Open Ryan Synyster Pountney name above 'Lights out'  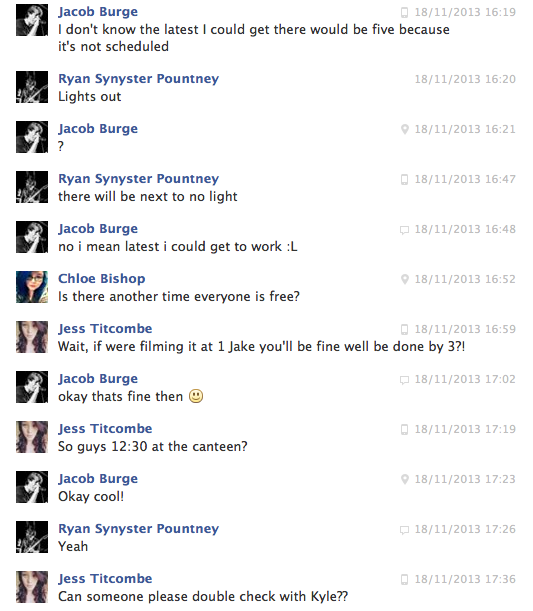click(138, 79)
